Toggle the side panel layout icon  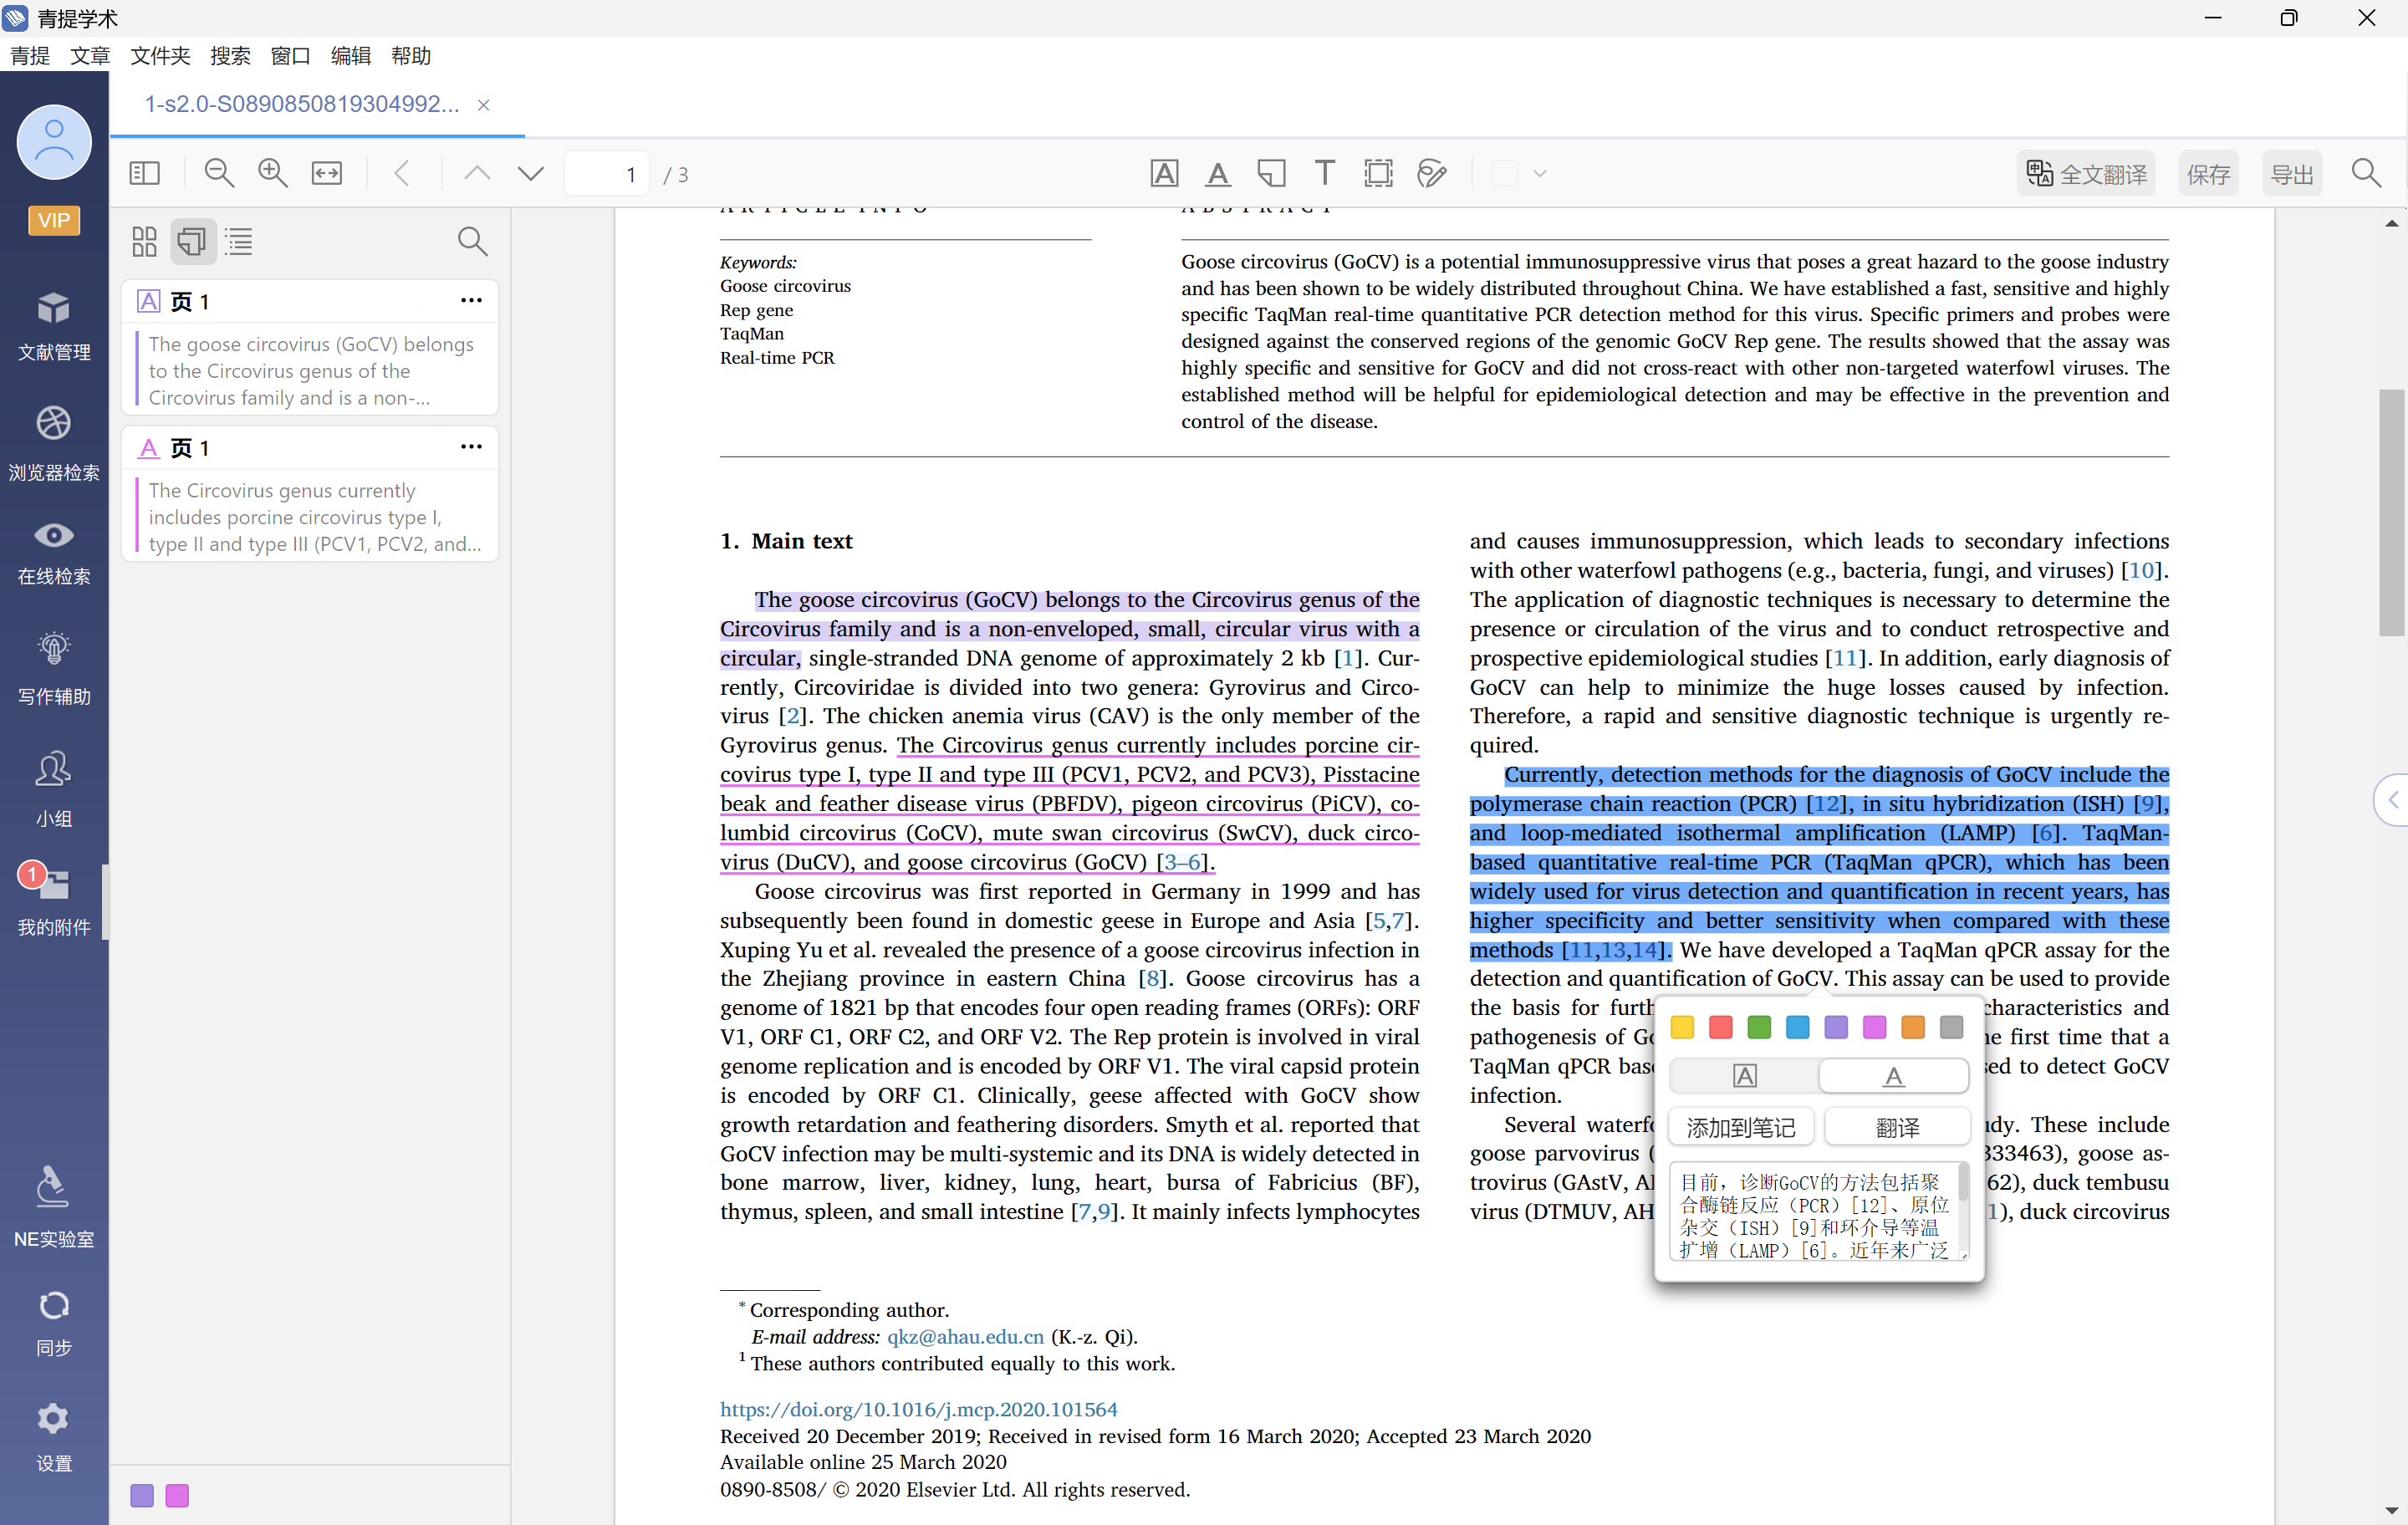(x=144, y=173)
